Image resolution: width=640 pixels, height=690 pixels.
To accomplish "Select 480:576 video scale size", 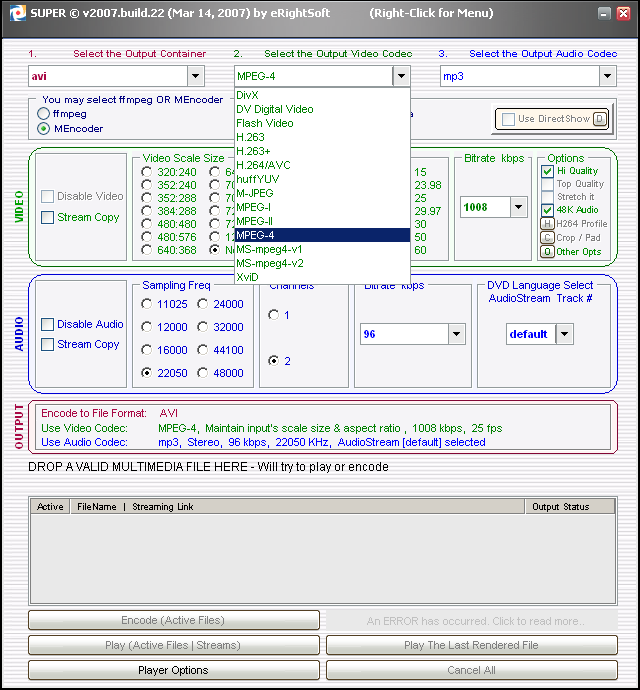I will click(147, 237).
